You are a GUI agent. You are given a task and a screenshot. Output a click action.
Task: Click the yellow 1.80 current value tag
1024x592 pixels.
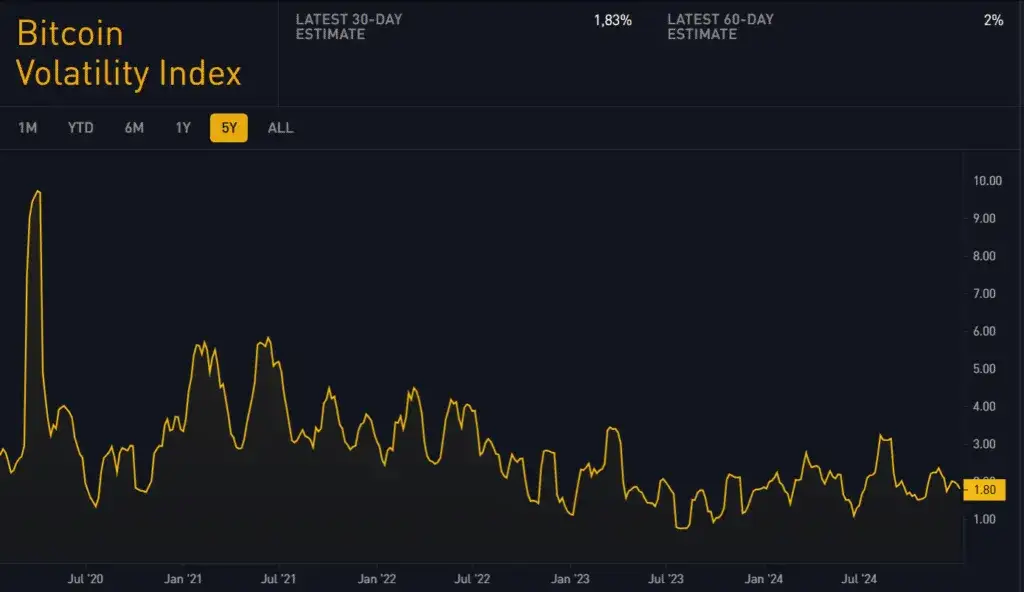click(984, 490)
